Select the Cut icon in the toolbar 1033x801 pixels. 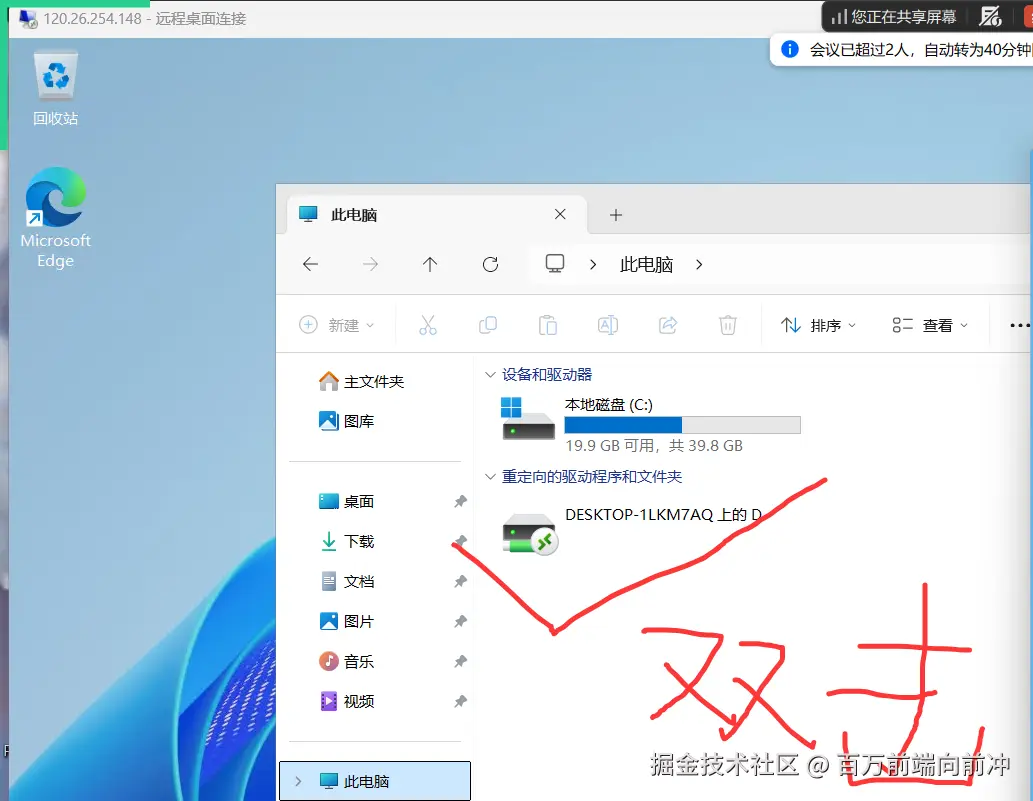[x=428, y=325]
